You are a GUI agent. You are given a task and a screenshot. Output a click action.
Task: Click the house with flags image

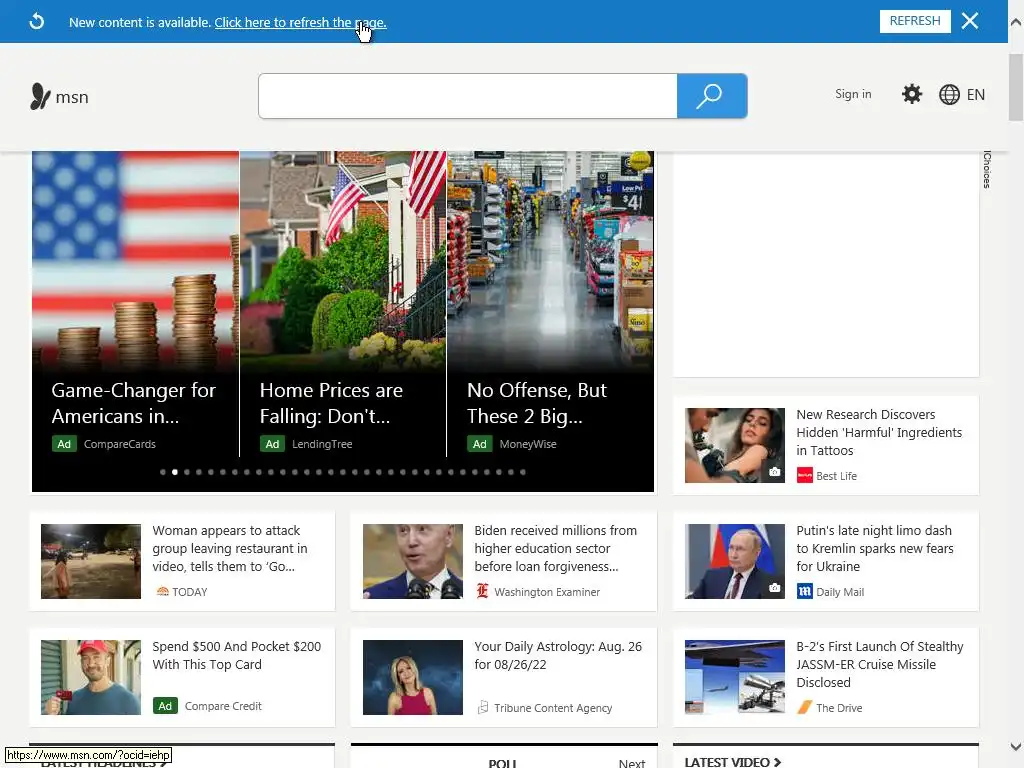point(343,261)
